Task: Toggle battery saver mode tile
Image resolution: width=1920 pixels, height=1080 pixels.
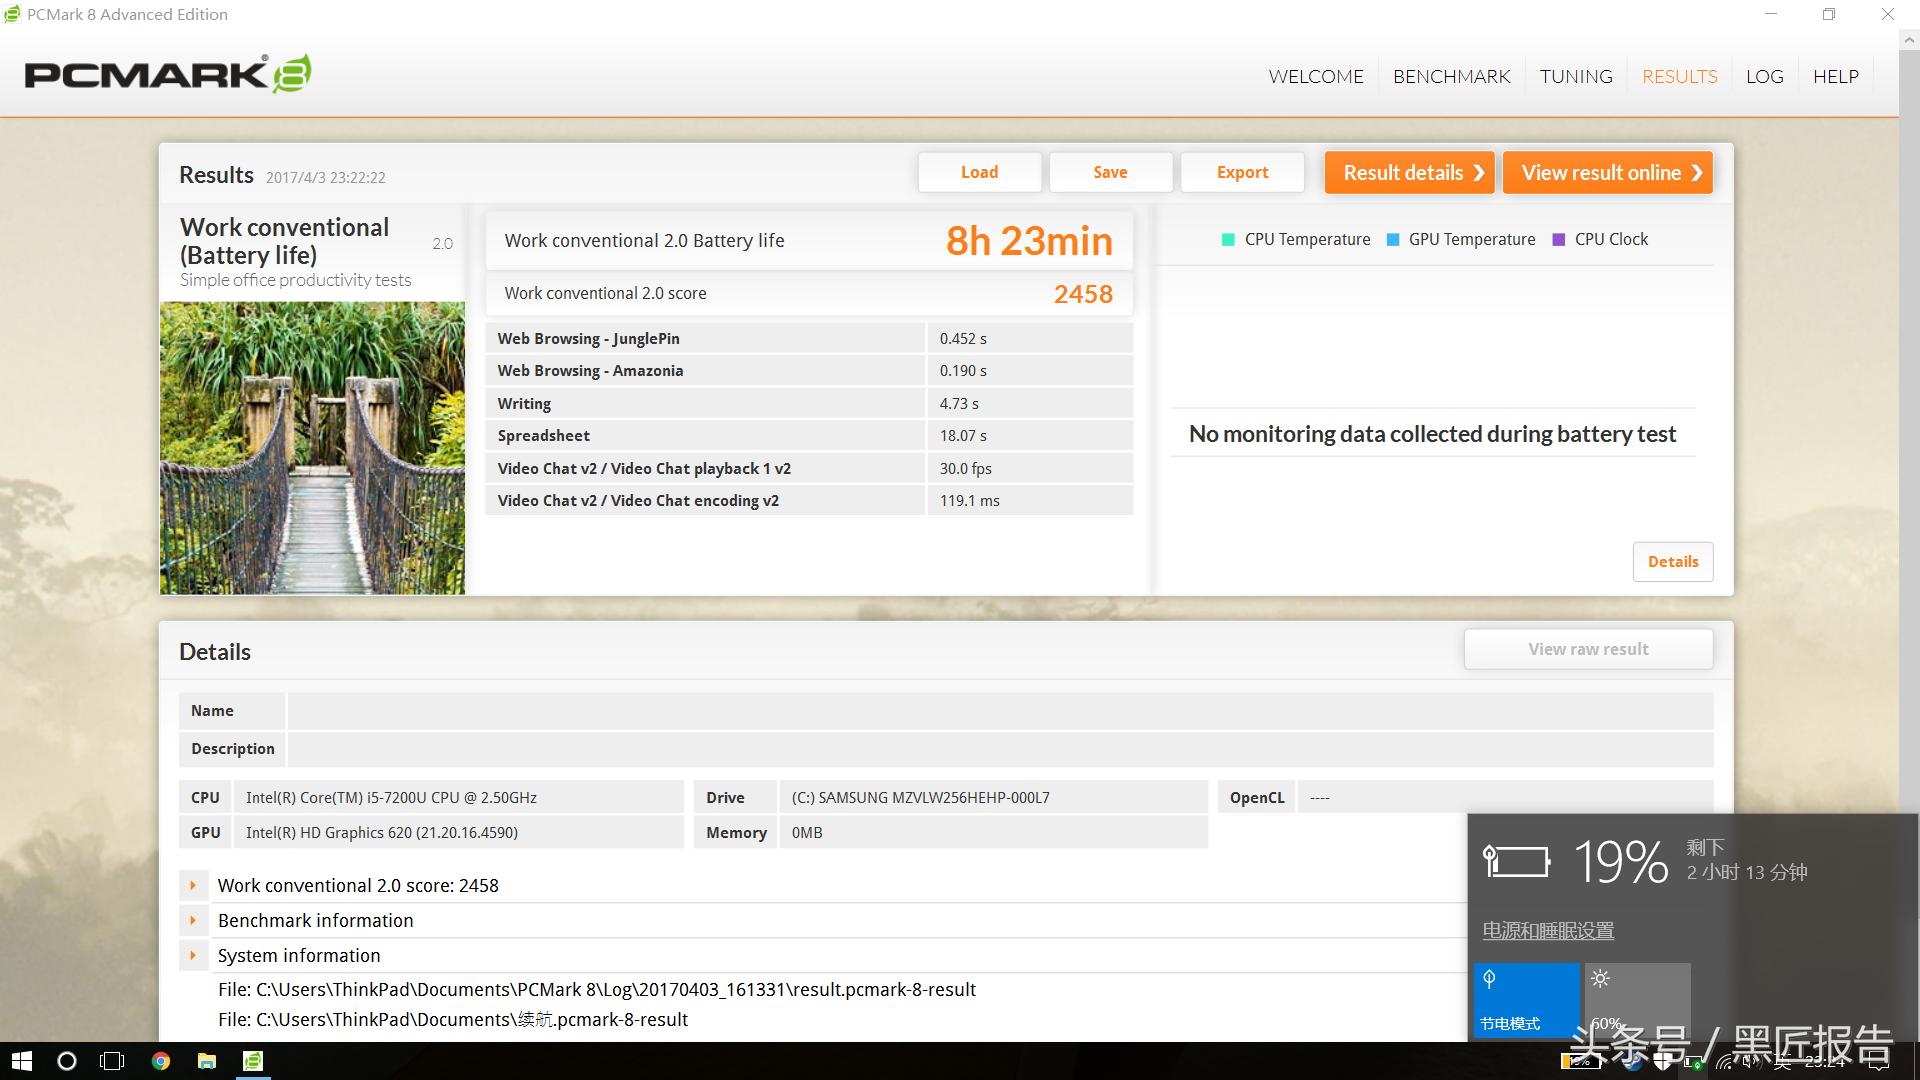Action: [x=1526, y=1000]
